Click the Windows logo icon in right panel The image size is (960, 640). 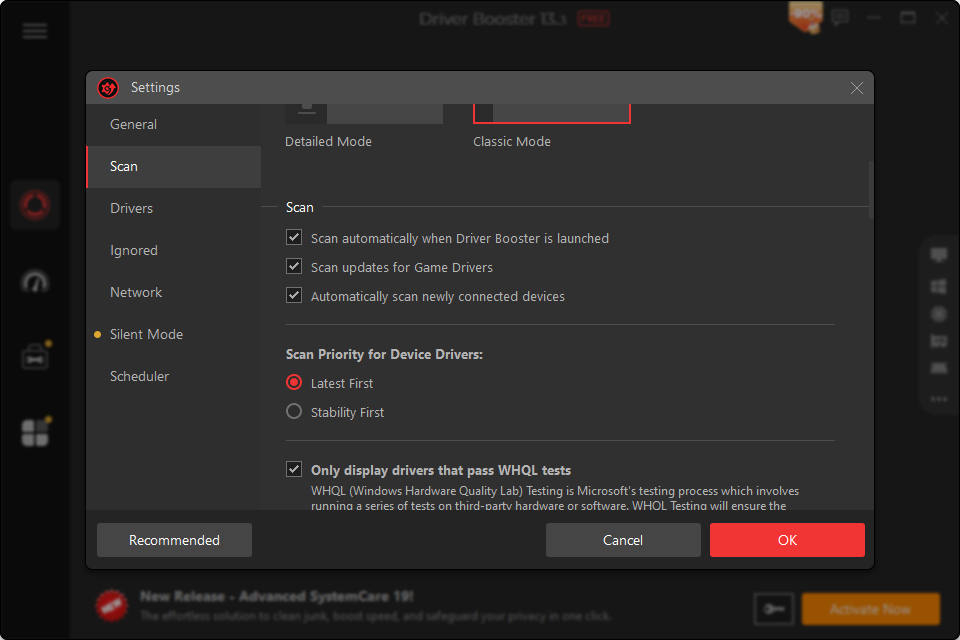click(939, 286)
